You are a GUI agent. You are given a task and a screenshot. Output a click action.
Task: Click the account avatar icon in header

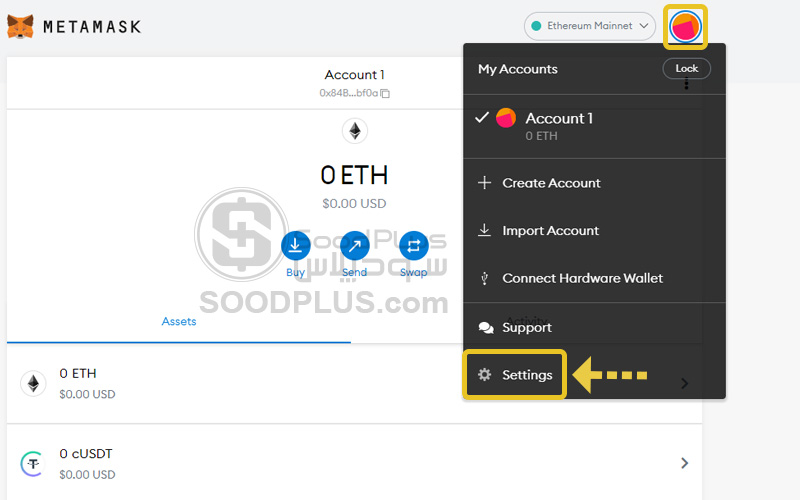685,27
